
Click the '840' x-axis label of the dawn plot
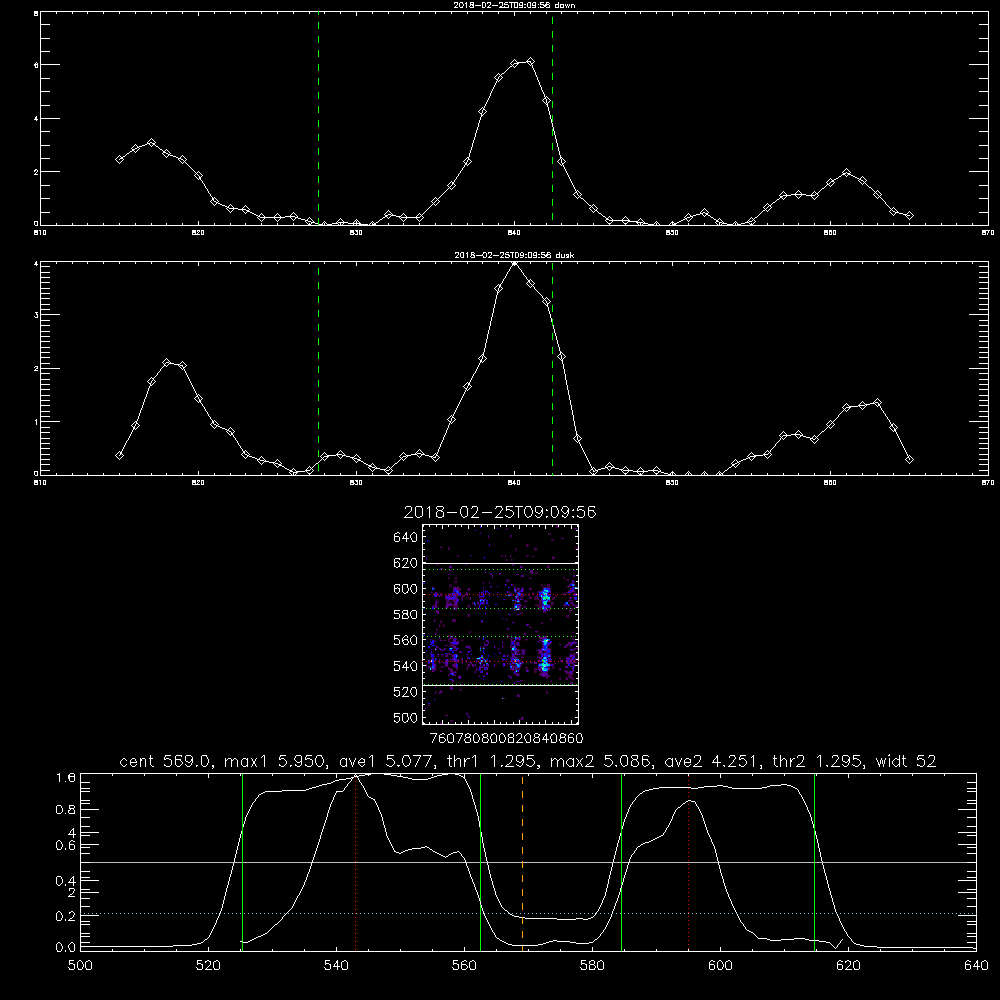(515, 233)
